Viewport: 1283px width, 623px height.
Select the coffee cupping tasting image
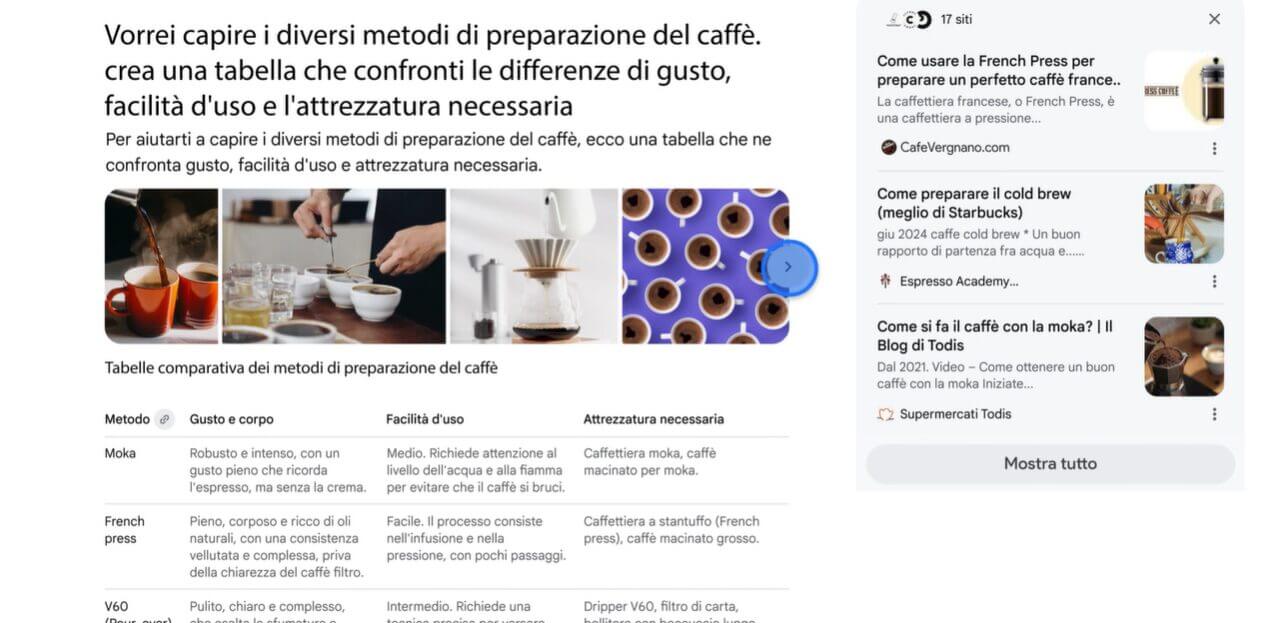click(334, 266)
